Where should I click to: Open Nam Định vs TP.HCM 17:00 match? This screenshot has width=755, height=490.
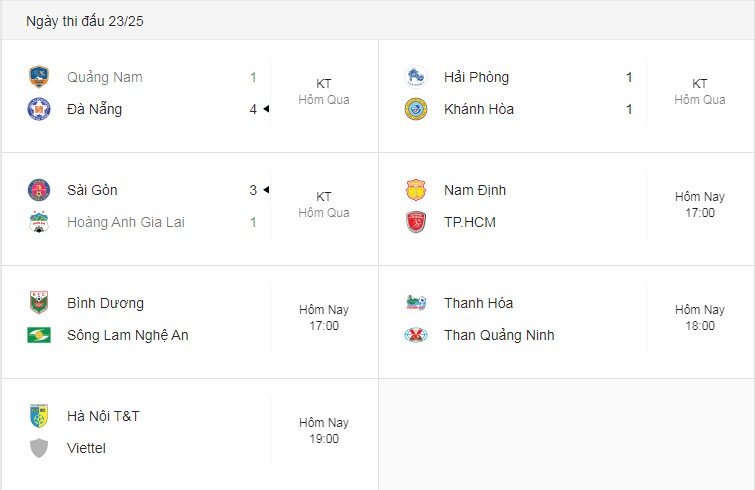tap(566, 209)
